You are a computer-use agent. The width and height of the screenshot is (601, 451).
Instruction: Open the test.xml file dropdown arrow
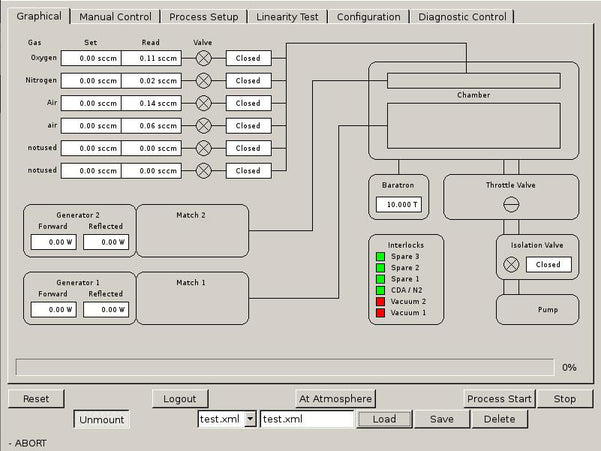click(x=250, y=419)
